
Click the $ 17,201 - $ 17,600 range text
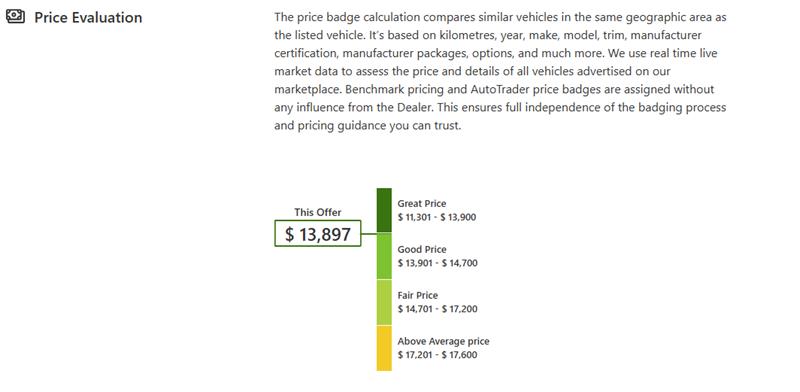438,355
